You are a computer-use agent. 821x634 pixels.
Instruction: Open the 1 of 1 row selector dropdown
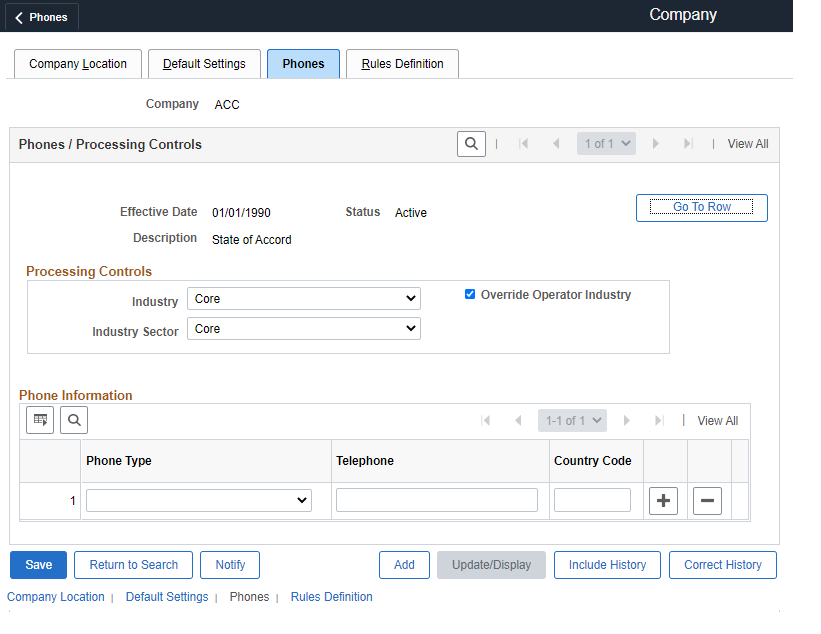606,143
